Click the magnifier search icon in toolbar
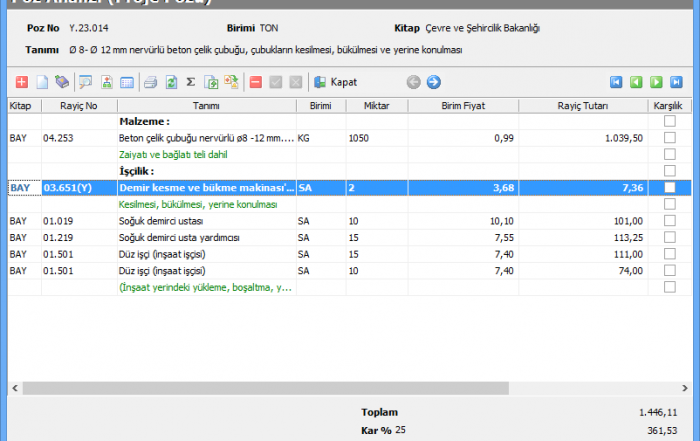This screenshot has height=441, width=700. (85, 82)
